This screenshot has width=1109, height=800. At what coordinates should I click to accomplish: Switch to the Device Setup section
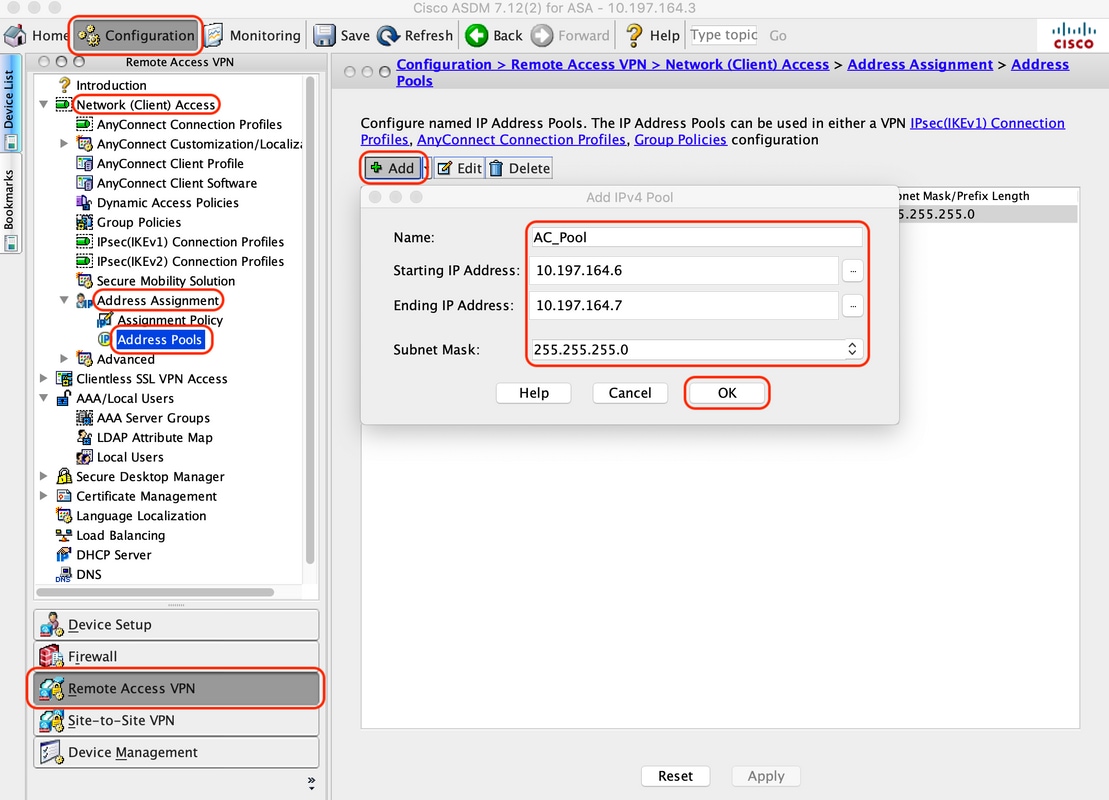(x=176, y=625)
